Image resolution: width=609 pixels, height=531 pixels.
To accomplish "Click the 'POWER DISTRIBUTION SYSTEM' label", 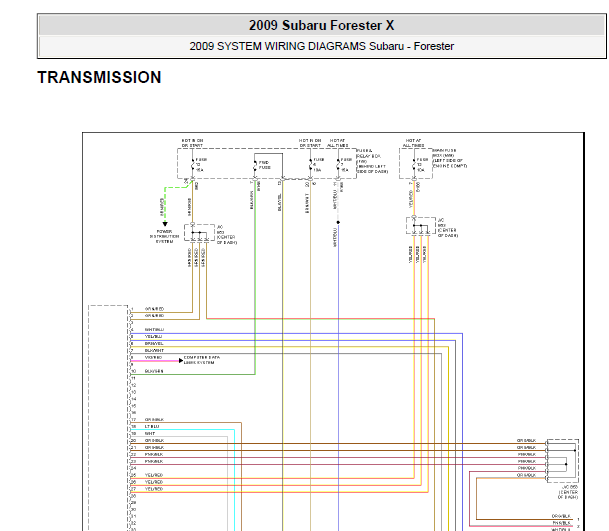I will click(164, 236).
